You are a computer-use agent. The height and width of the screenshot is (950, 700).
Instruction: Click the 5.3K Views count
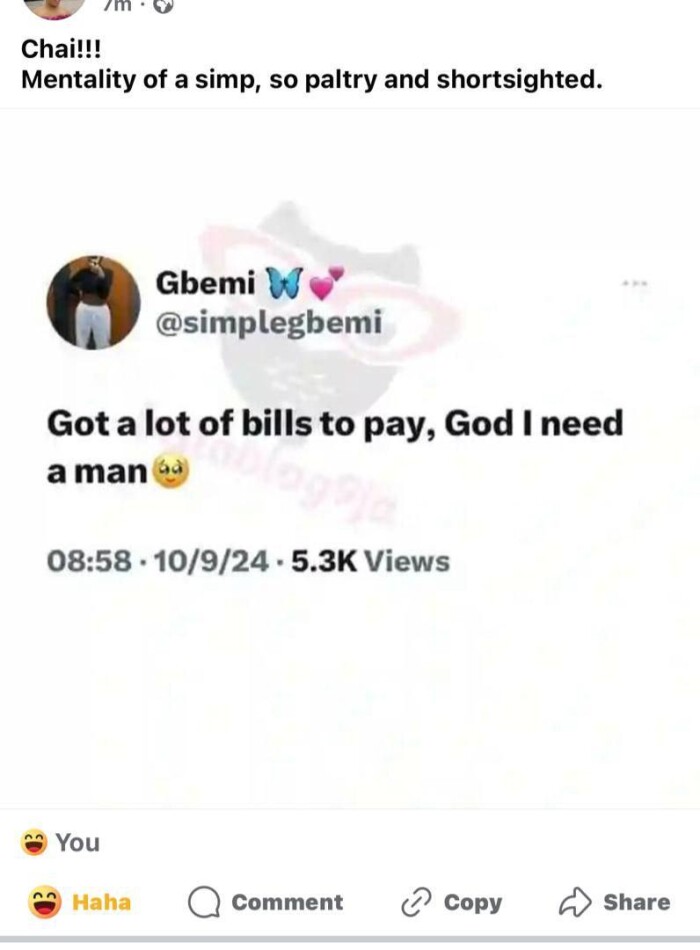pos(370,561)
